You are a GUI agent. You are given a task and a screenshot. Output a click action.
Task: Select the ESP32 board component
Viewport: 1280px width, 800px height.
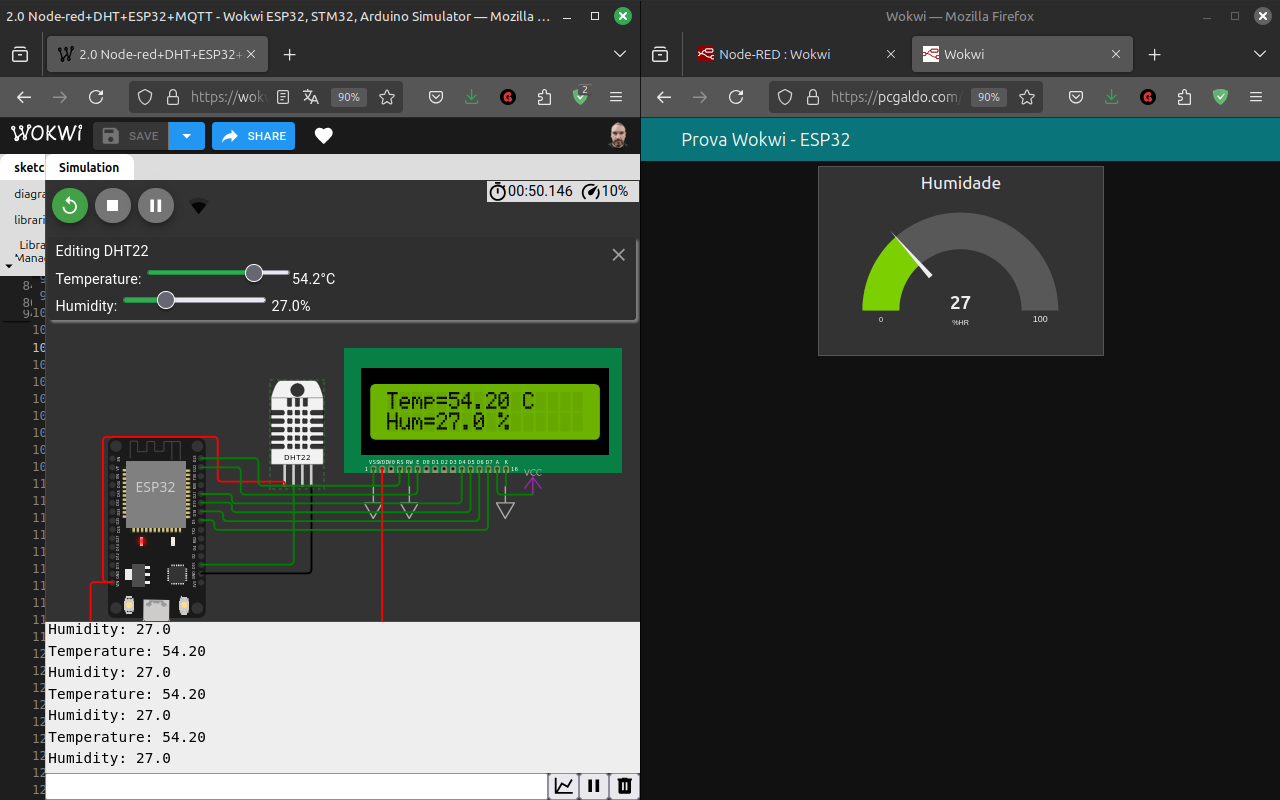(x=156, y=526)
